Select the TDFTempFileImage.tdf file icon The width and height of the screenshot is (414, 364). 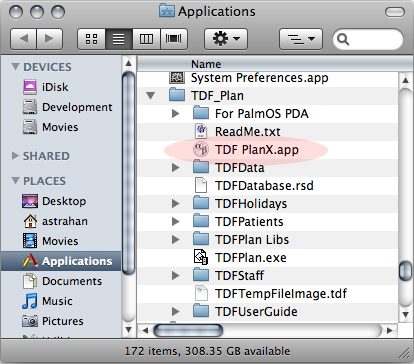point(201,293)
